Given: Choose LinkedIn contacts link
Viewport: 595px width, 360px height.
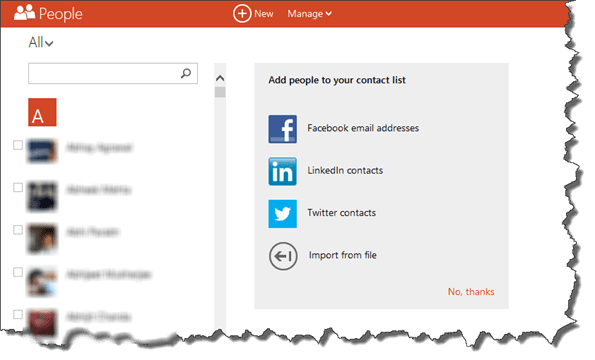Looking at the screenshot, I should (x=345, y=170).
